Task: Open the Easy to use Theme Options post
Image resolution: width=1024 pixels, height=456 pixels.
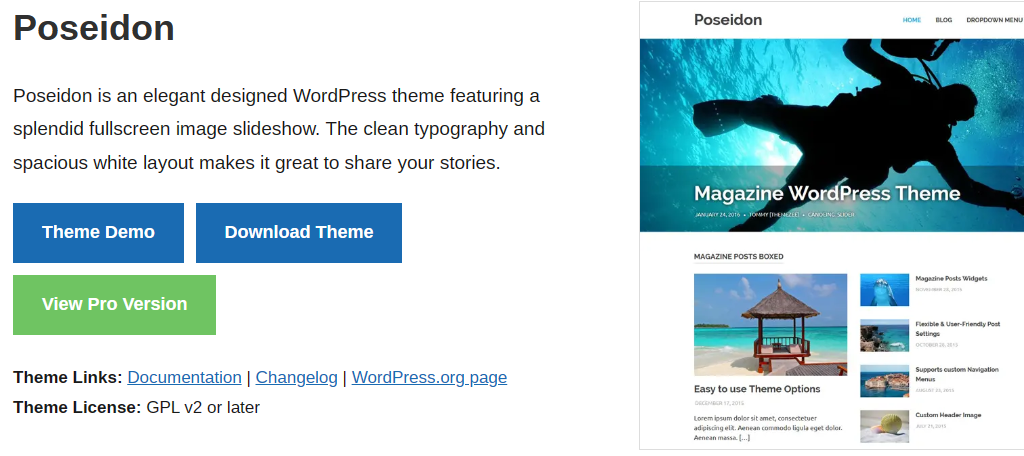Action: (757, 389)
